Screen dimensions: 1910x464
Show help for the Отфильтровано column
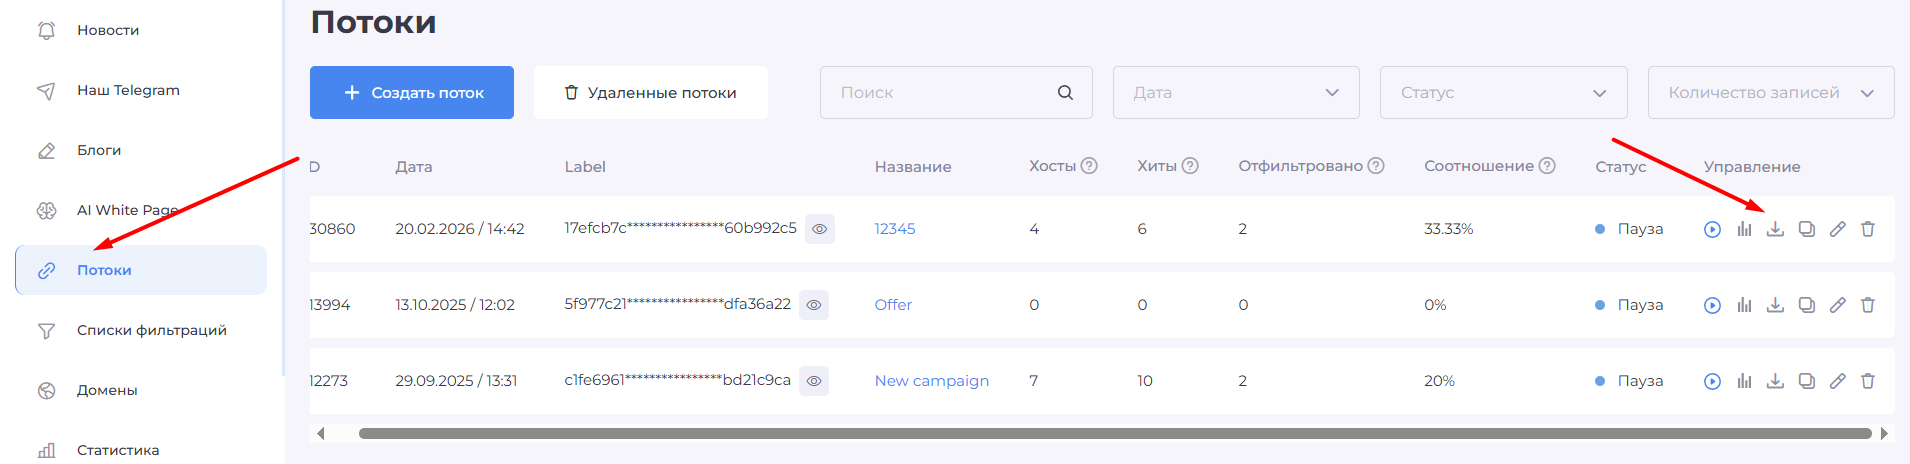click(1376, 166)
